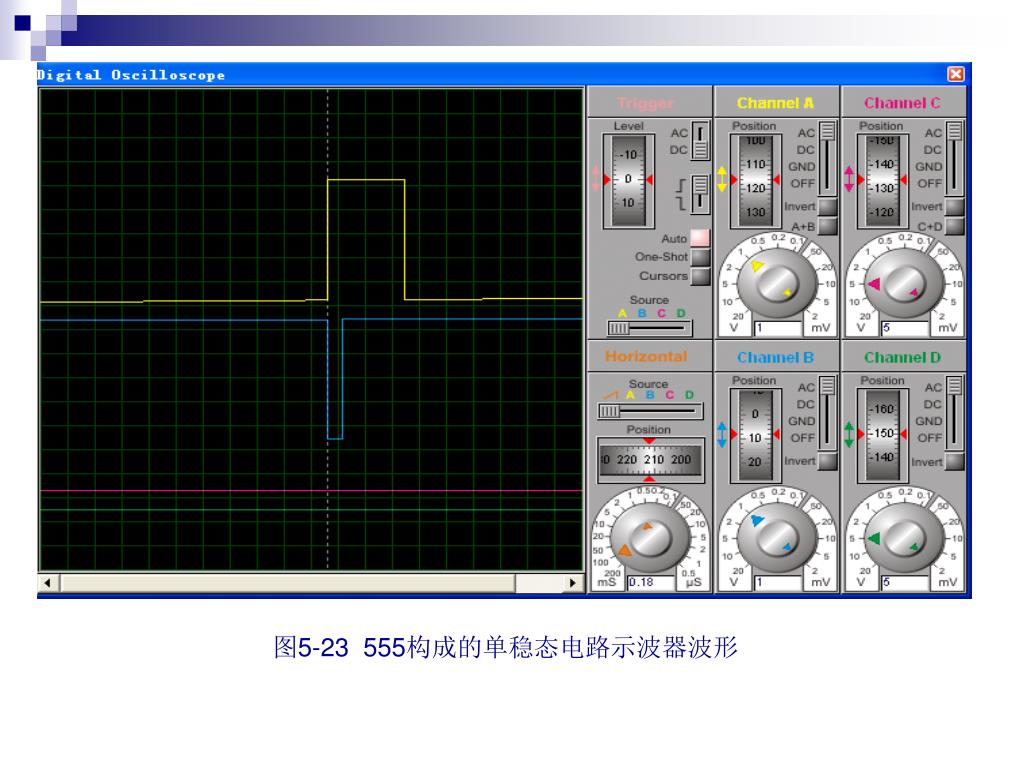Click Channel C coupling mode slider
The width and height of the screenshot is (1024, 768).
click(954, 158)
